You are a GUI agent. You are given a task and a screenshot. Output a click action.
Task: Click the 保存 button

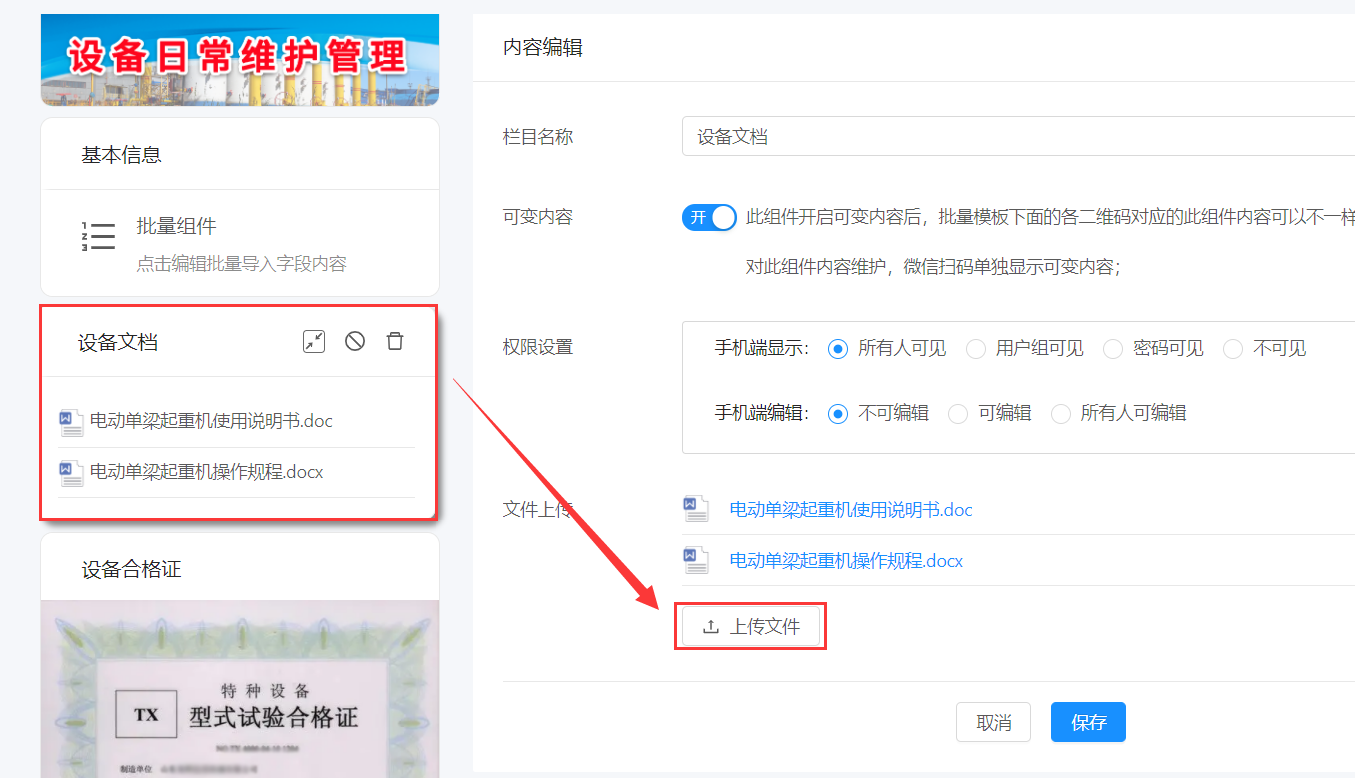1088,722
